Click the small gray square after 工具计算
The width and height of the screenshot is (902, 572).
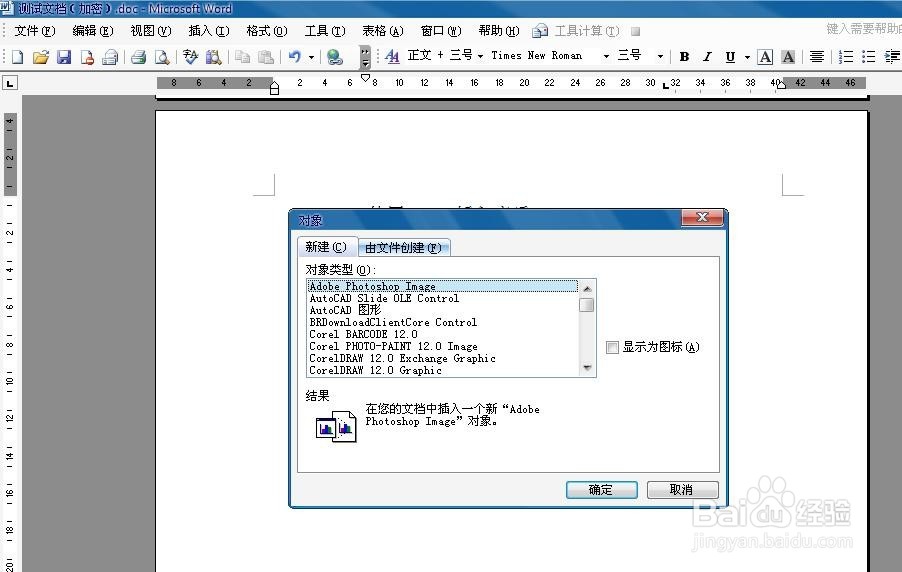coord(635,31)
